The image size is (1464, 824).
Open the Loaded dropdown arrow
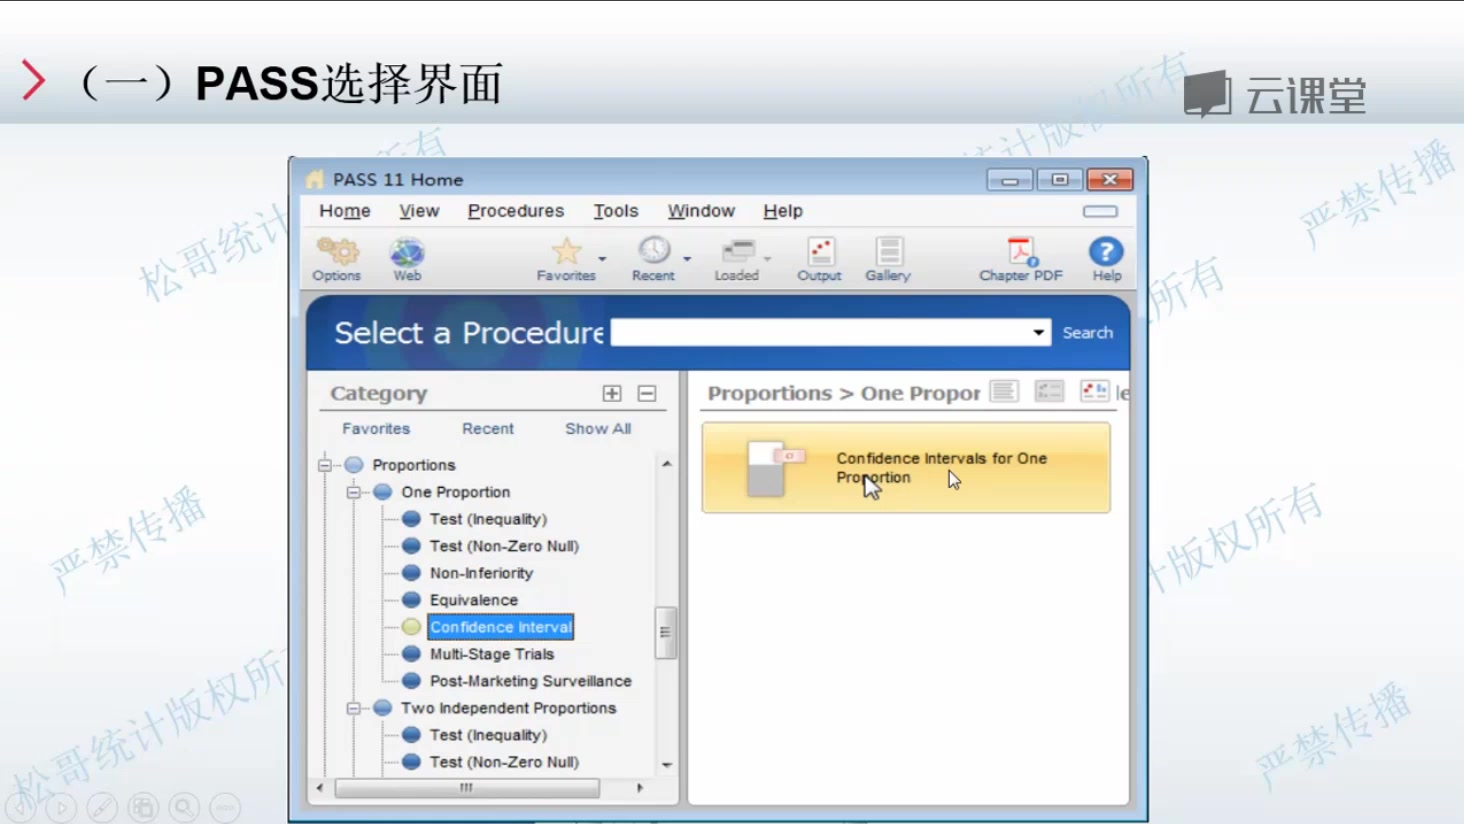tap(767, 259)
